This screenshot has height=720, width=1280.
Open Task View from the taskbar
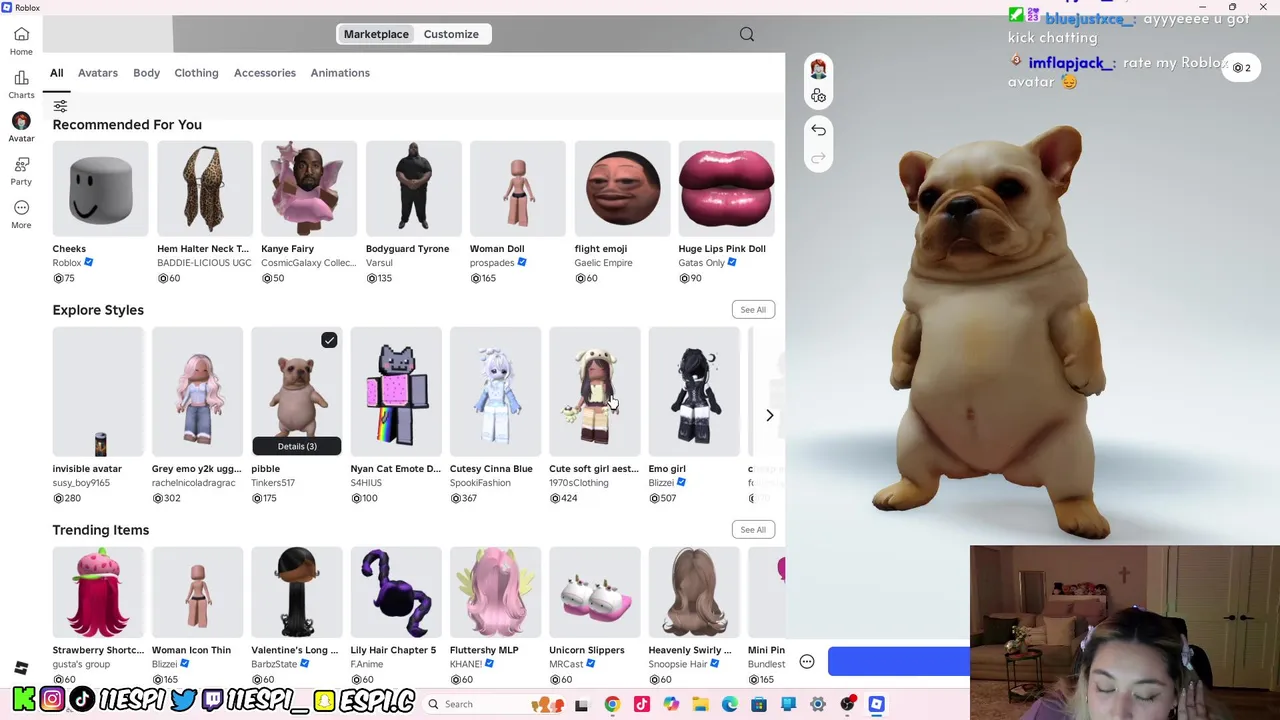(x=581, y=704)
